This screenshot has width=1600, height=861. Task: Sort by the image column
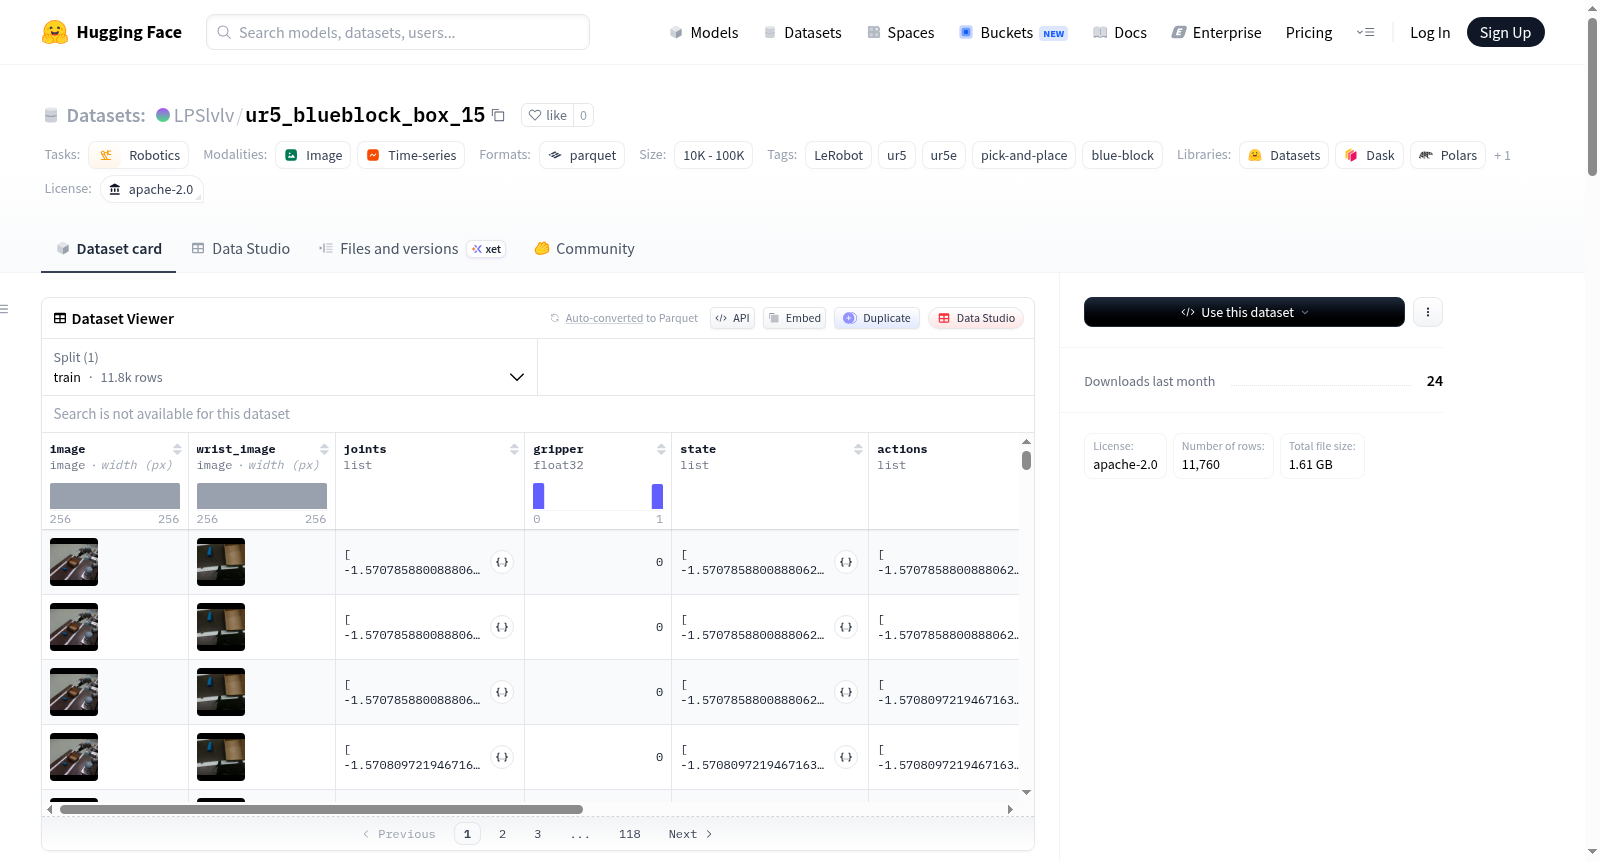point(177,449)
